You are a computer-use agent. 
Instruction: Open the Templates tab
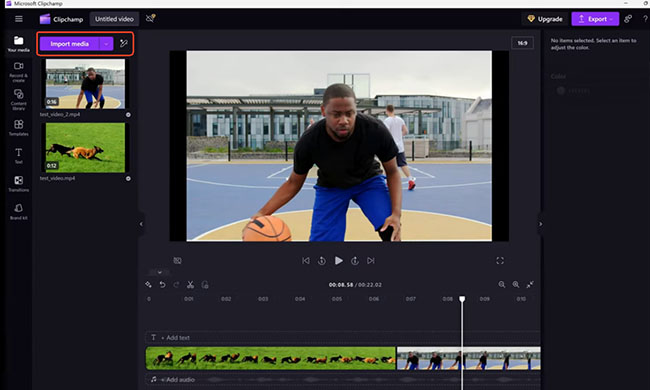tap(19, 128)
